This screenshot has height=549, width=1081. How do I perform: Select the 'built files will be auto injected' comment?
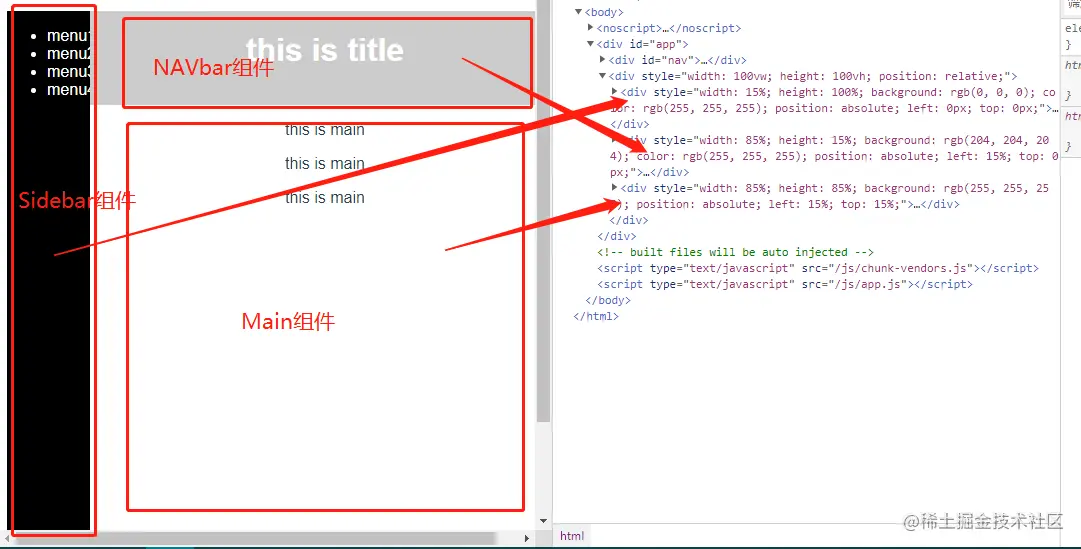[x=736, y=252]
